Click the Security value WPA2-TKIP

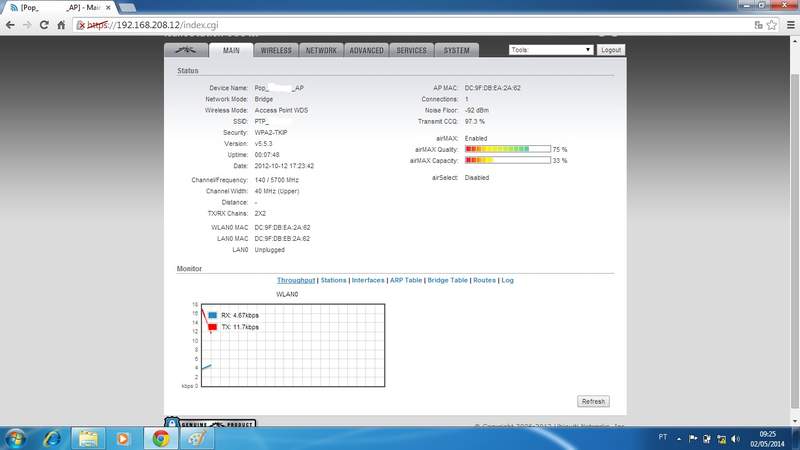(x=271, y=132)
